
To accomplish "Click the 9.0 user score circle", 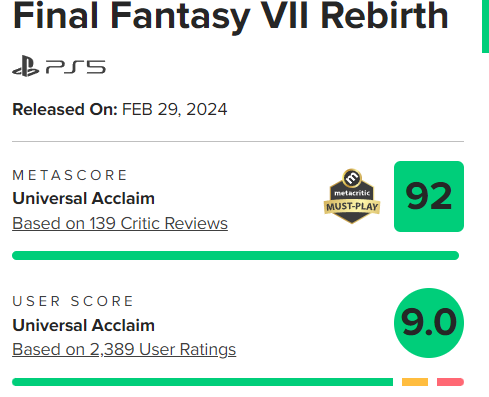I will [429, 323].
